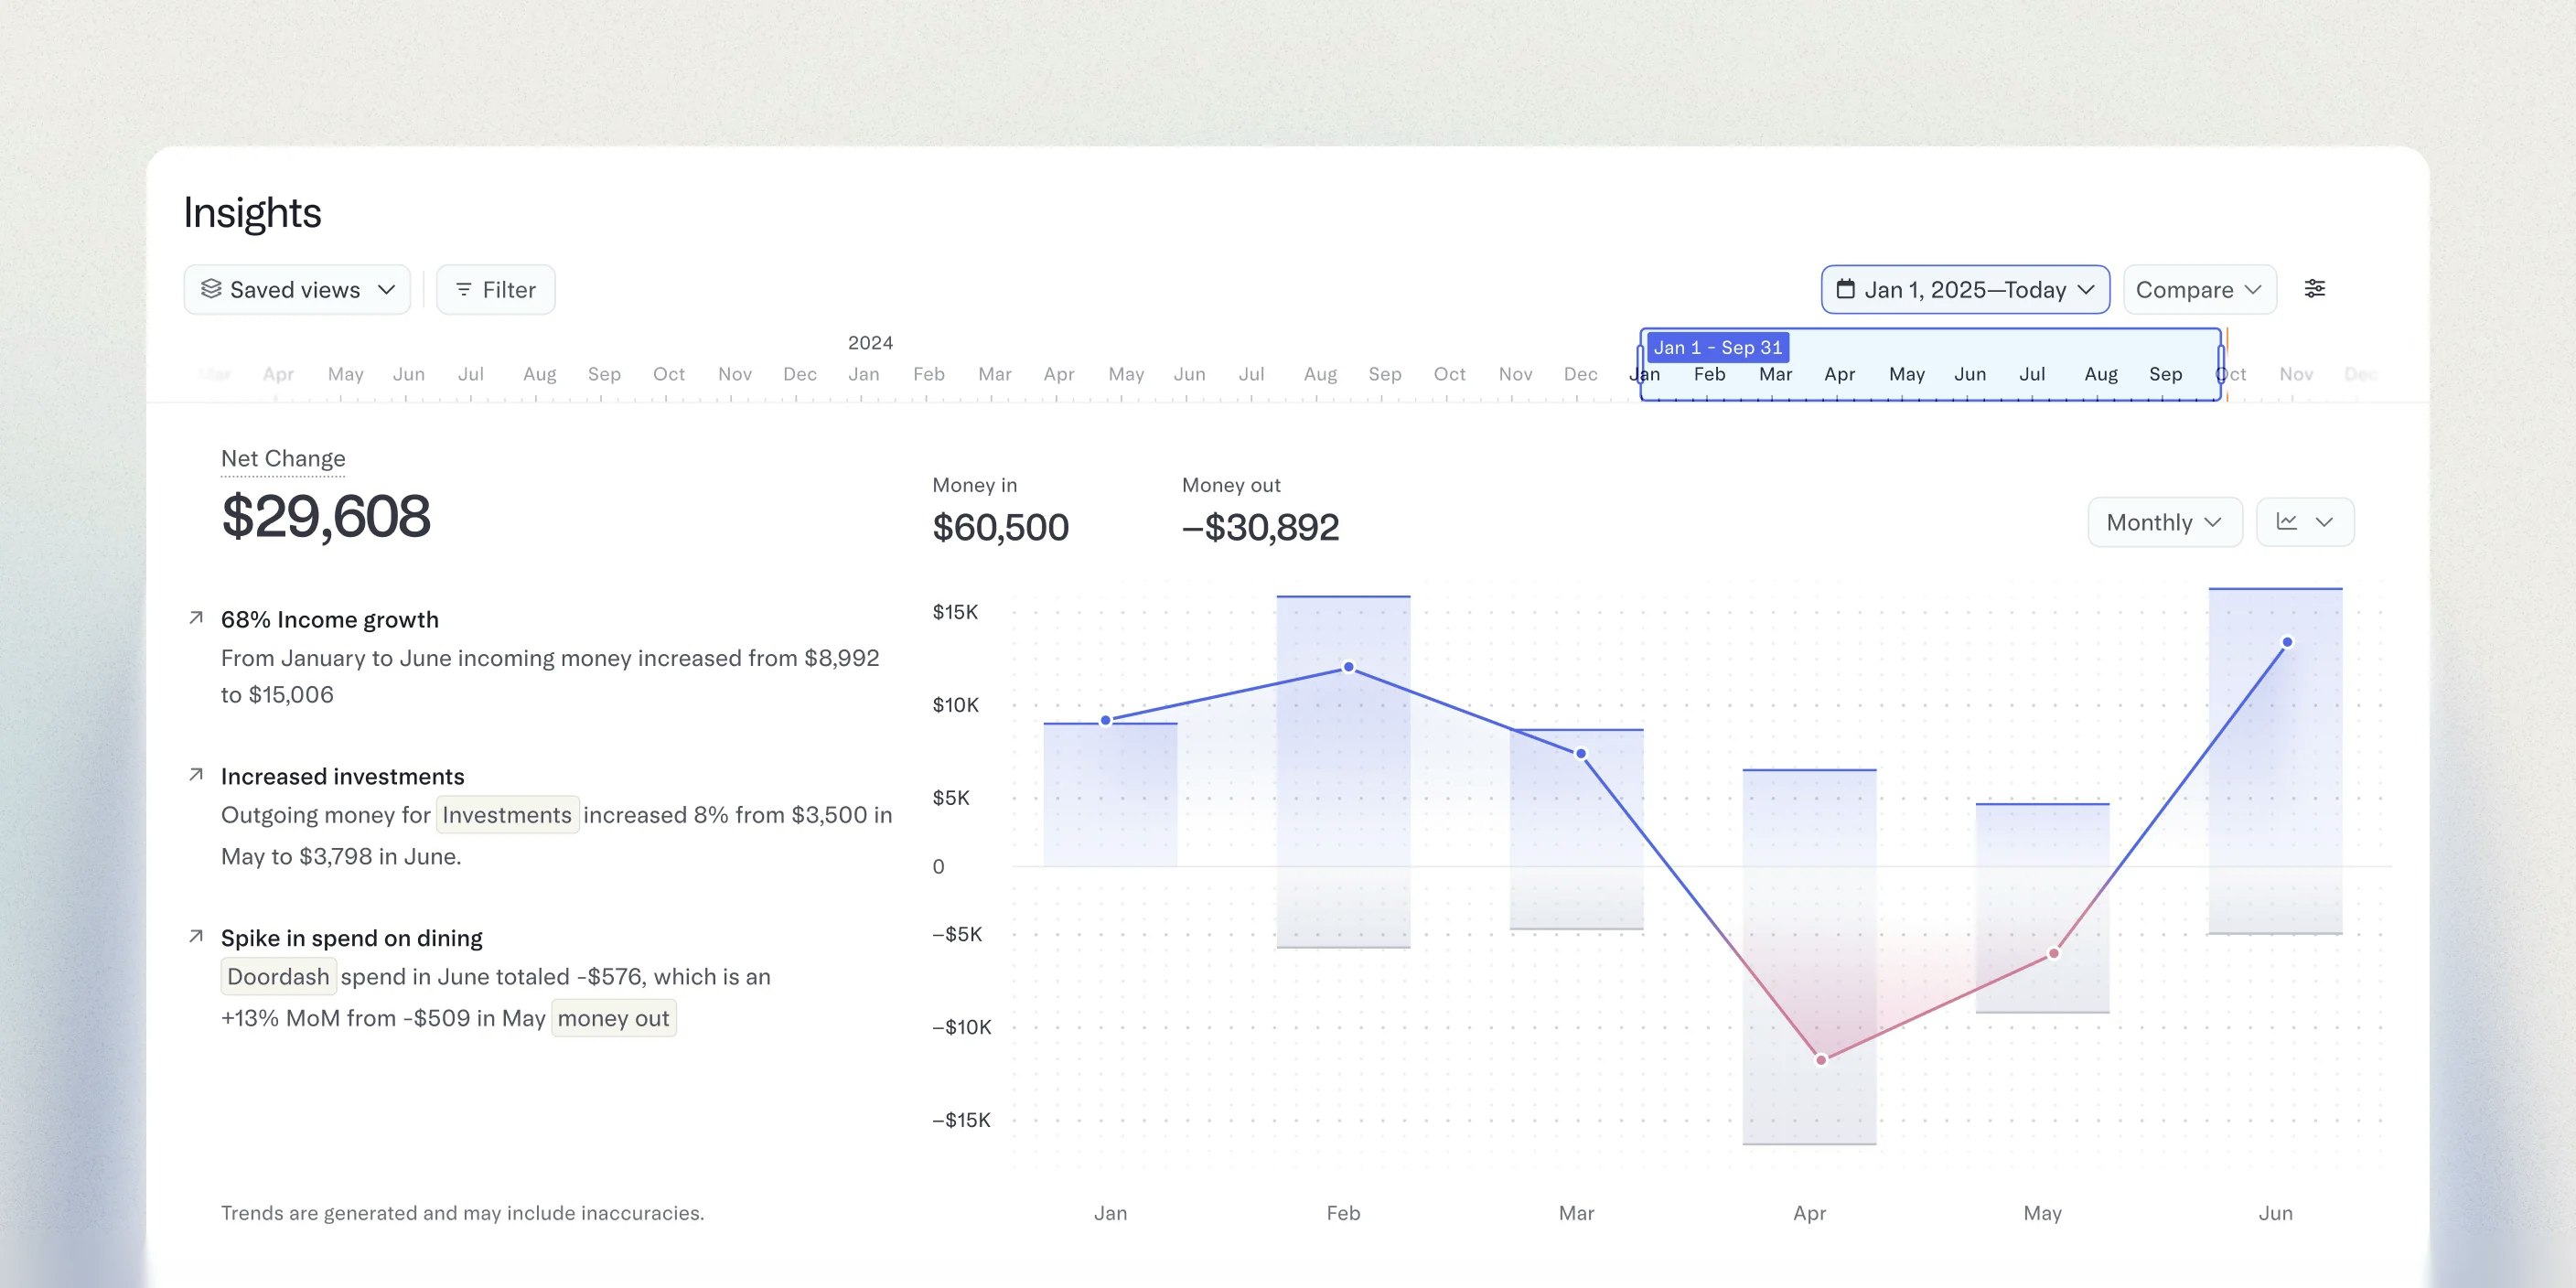Click the arrow icon beside Spike in dining

point(196,937)
